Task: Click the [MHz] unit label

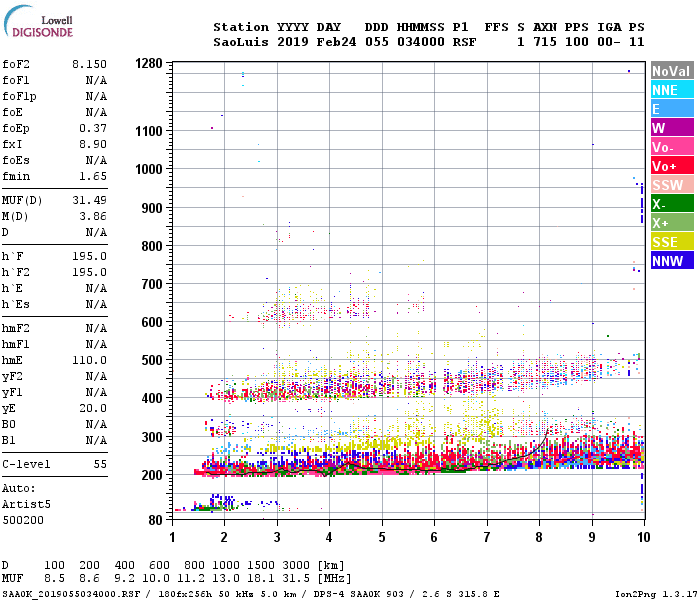Action: click(334, 579)
